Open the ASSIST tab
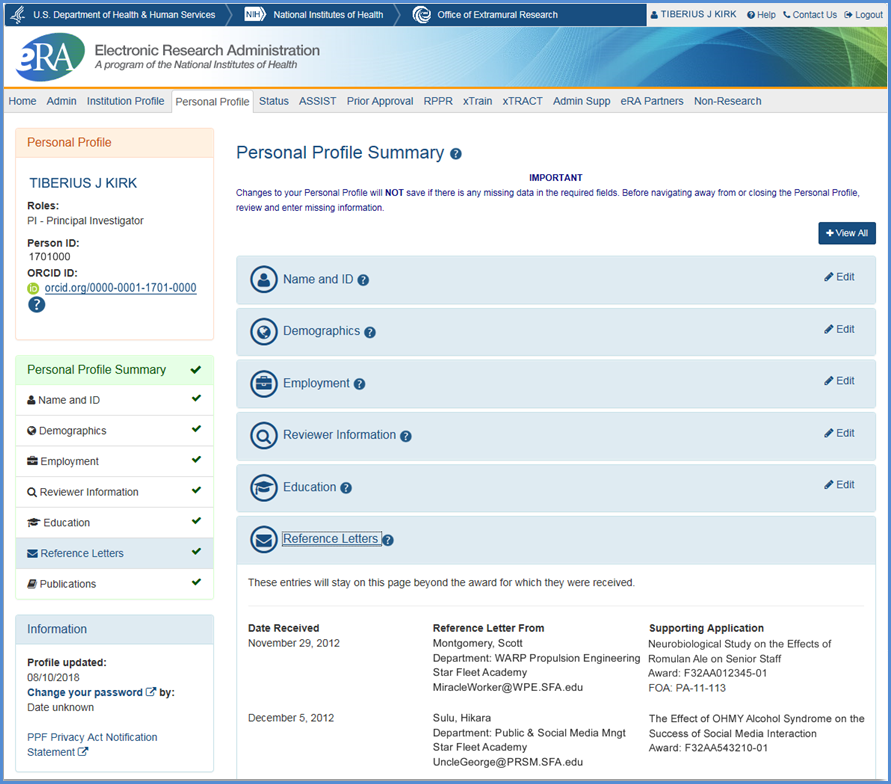Viewport: 891px width, 784px height. coord(318,101)
